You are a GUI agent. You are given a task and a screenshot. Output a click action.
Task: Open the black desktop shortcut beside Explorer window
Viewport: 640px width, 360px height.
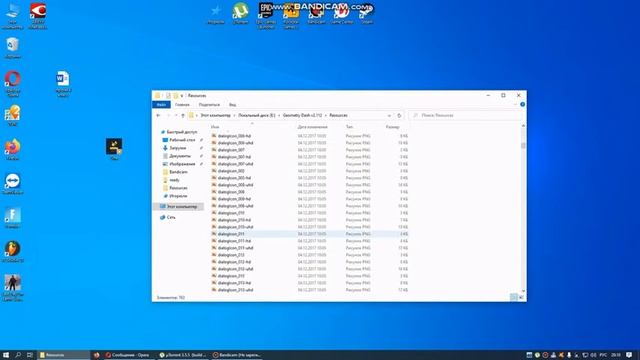click(114, 149)
